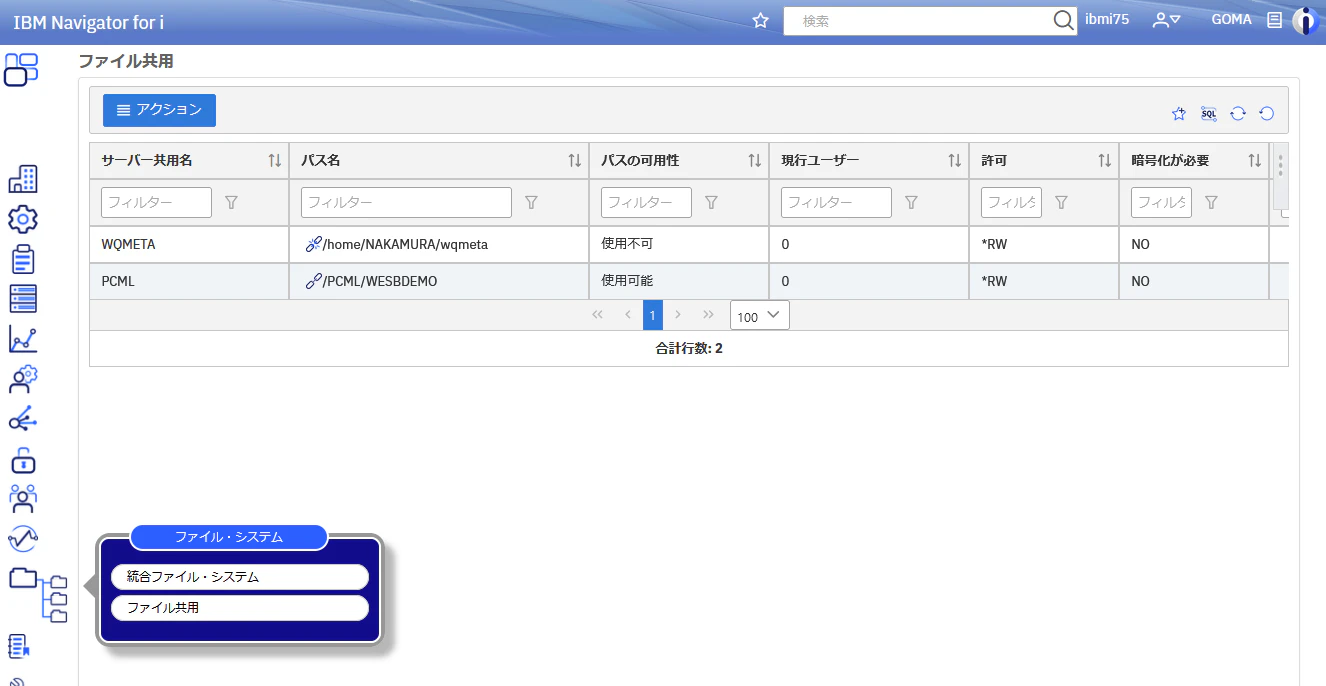Select ファイル共用 in the flyout menu
Screen dimensions: 1326x686
coord(240,607)
